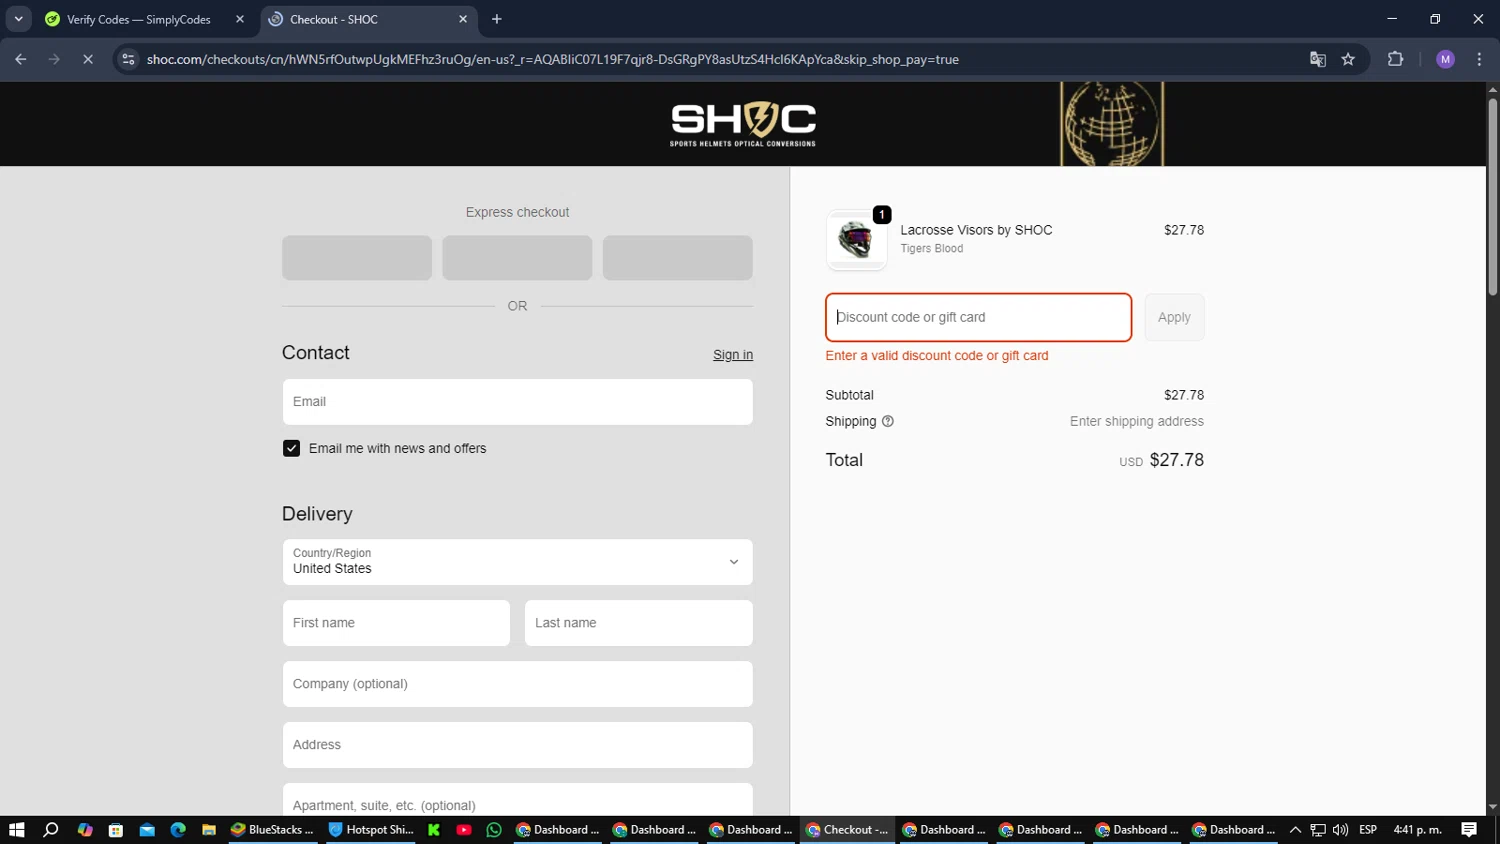View site information icon in address bar
Image resolution: width=1500 pixels, height=844 pixels.
128,59
